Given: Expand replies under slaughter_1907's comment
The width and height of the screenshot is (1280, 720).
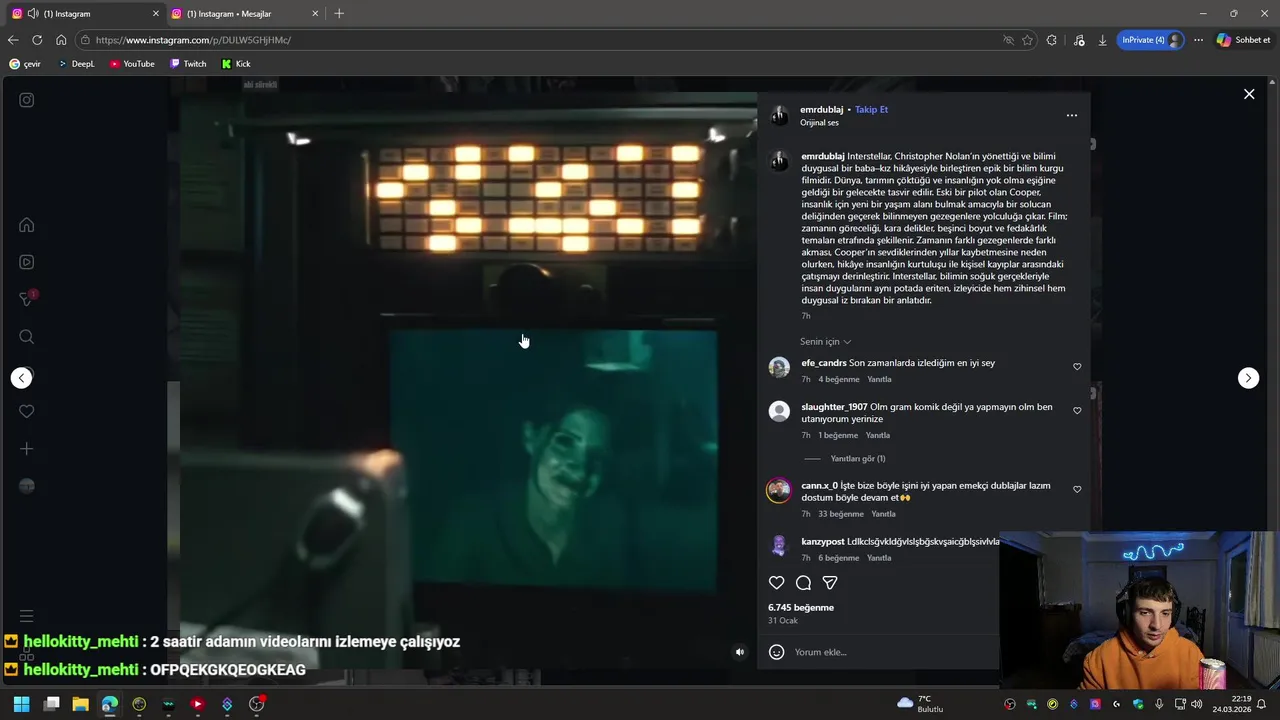Looking at the screenshot, I should tap(858, 459).
